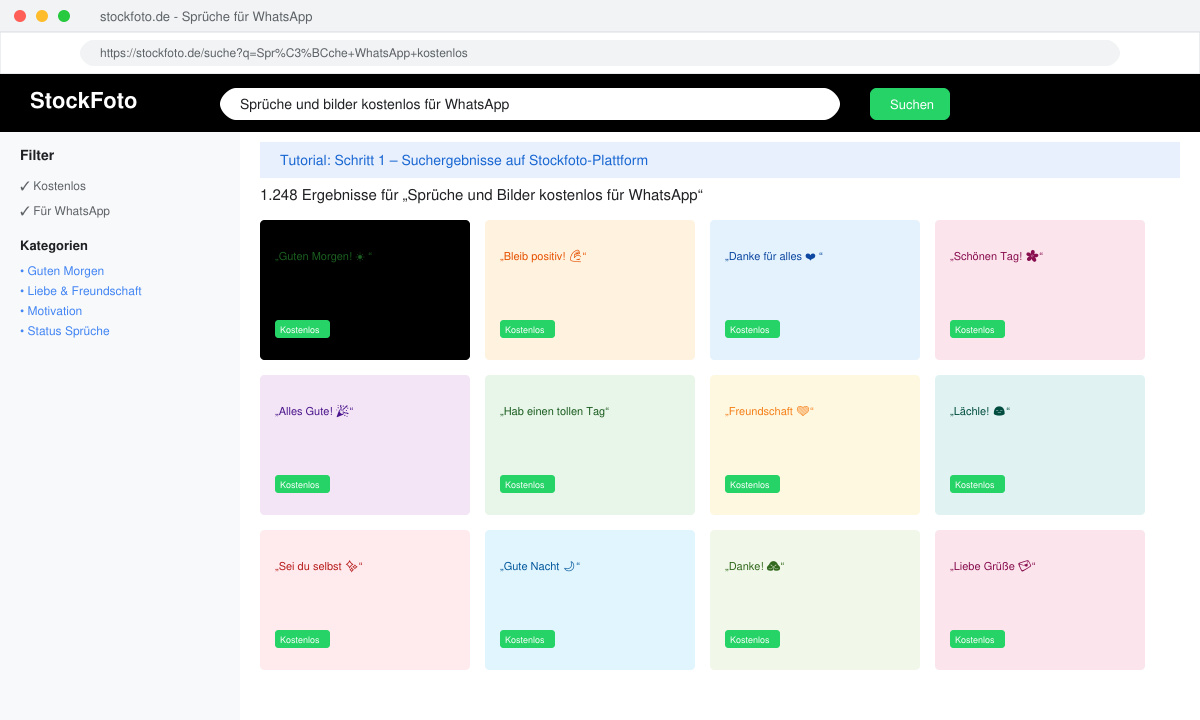Toggle the Kostenlos filter

pos(53,186)
